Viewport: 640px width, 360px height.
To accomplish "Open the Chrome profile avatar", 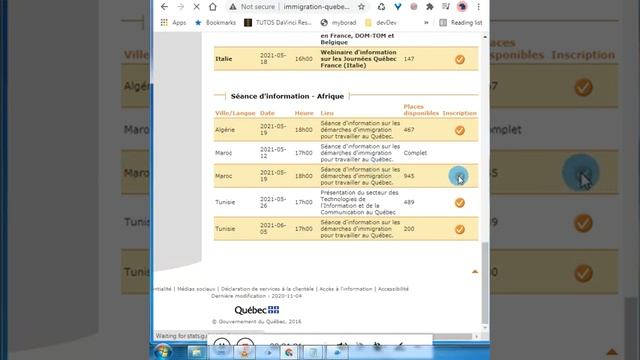I will (462, 7).
